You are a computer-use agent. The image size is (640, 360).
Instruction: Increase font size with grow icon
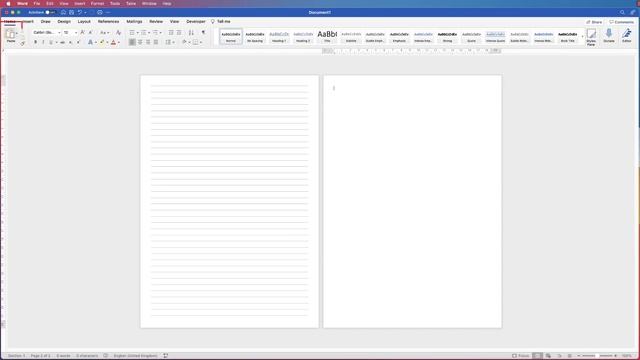pyautogui.click(x=82, y=32)
